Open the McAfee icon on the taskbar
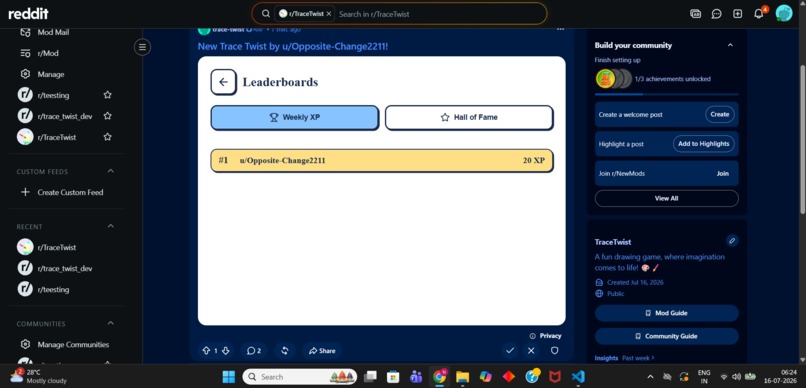Screen dimensions: 806x388 coord(555,377)
